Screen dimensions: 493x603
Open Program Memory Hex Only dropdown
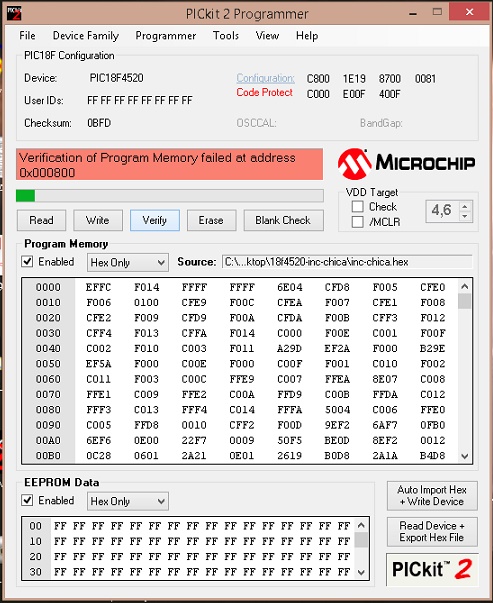click(x=128, y=263)
